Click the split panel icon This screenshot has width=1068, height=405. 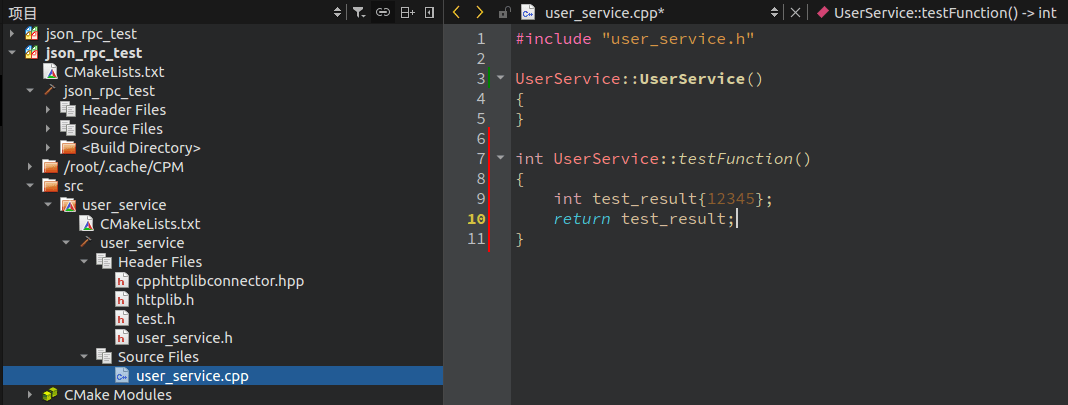pos(407,12)
